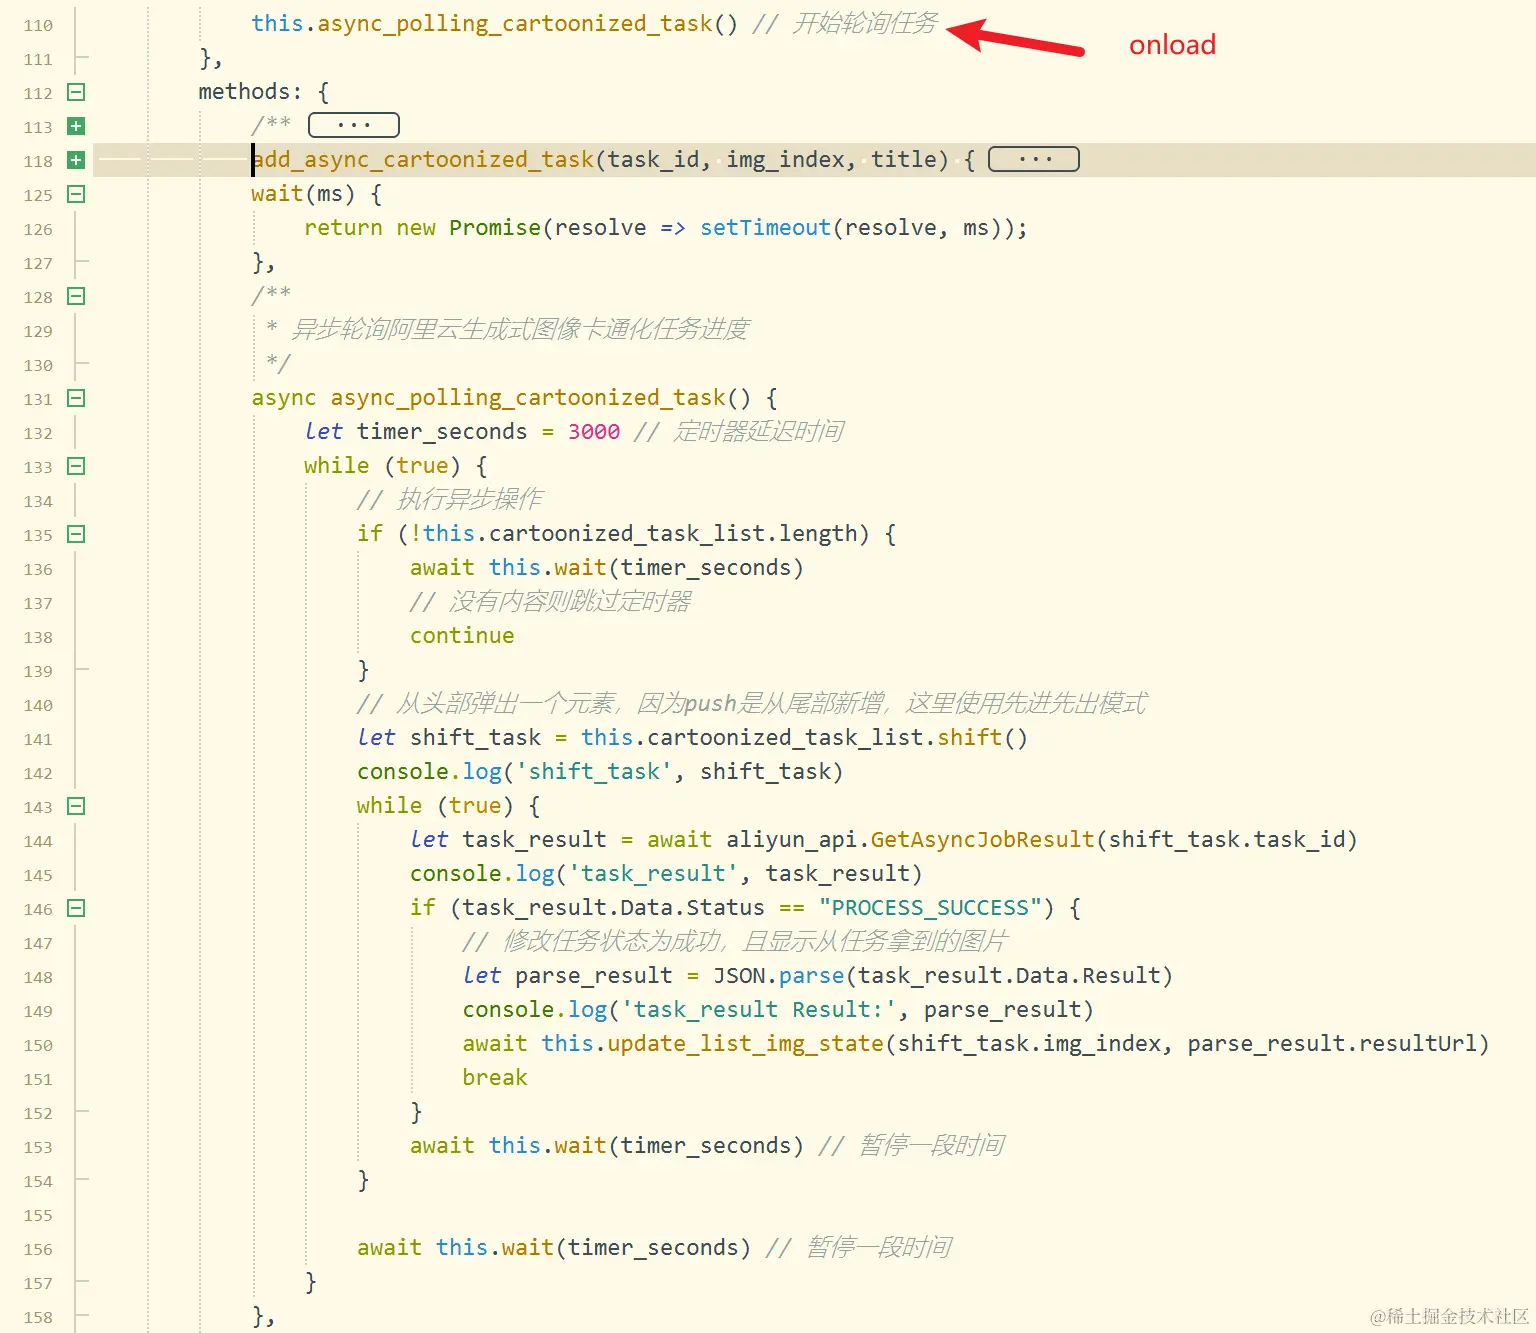Screen dimensions: 1536x1333
Task: Click JSON.parse call on line 148
Action: (x=779, y=975)
